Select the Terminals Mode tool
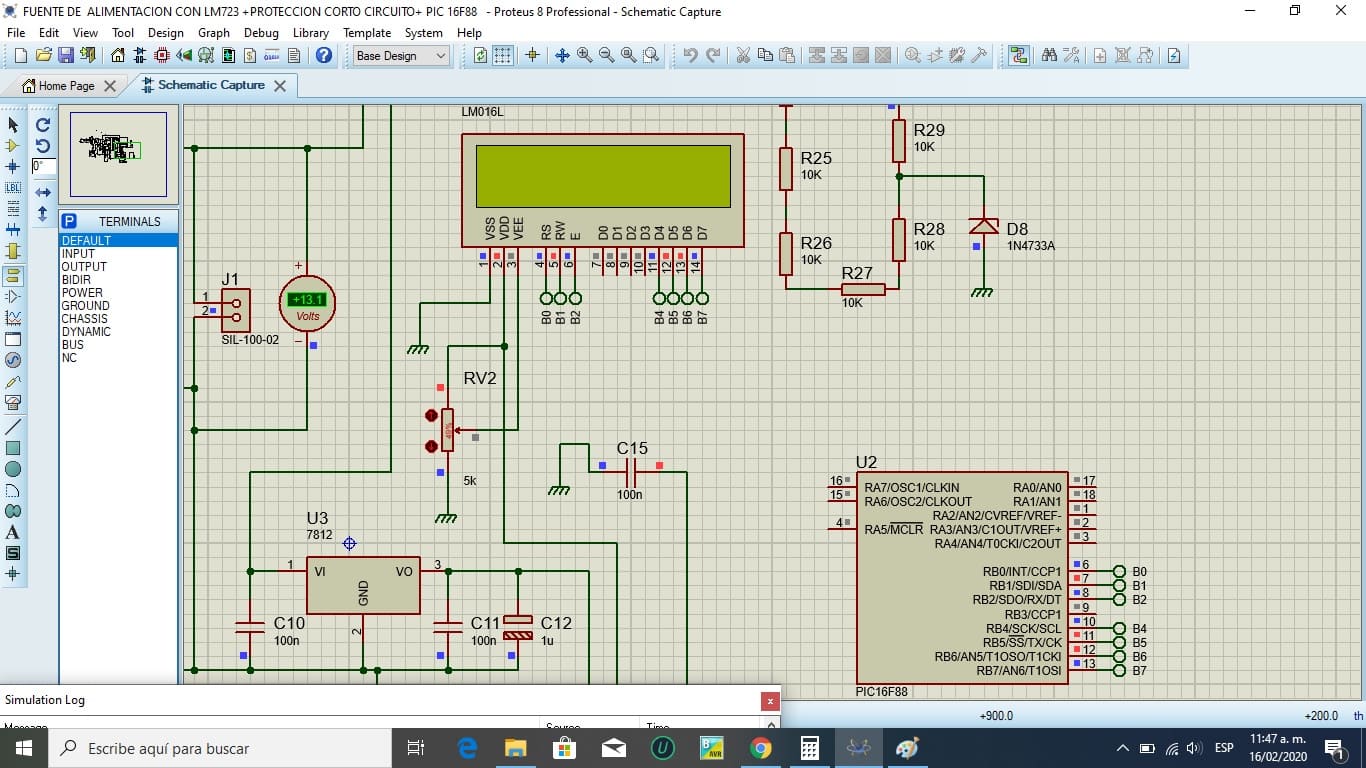The height and width of the screenshot is (768, 1366). coord(13,276)
